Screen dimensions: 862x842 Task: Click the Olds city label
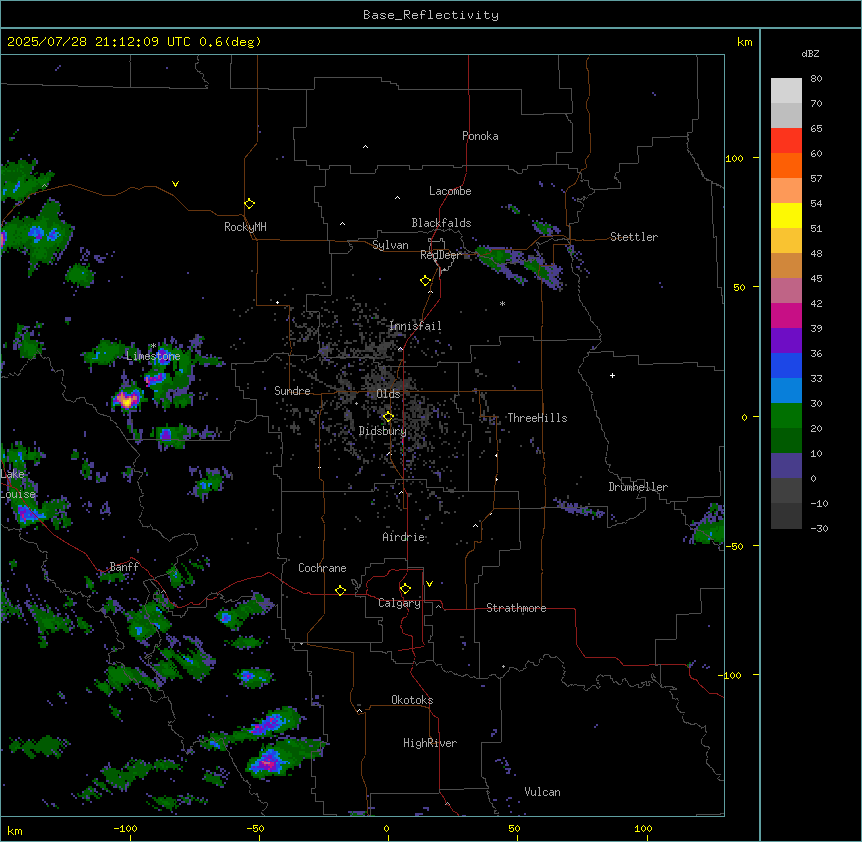click(388, 394)
